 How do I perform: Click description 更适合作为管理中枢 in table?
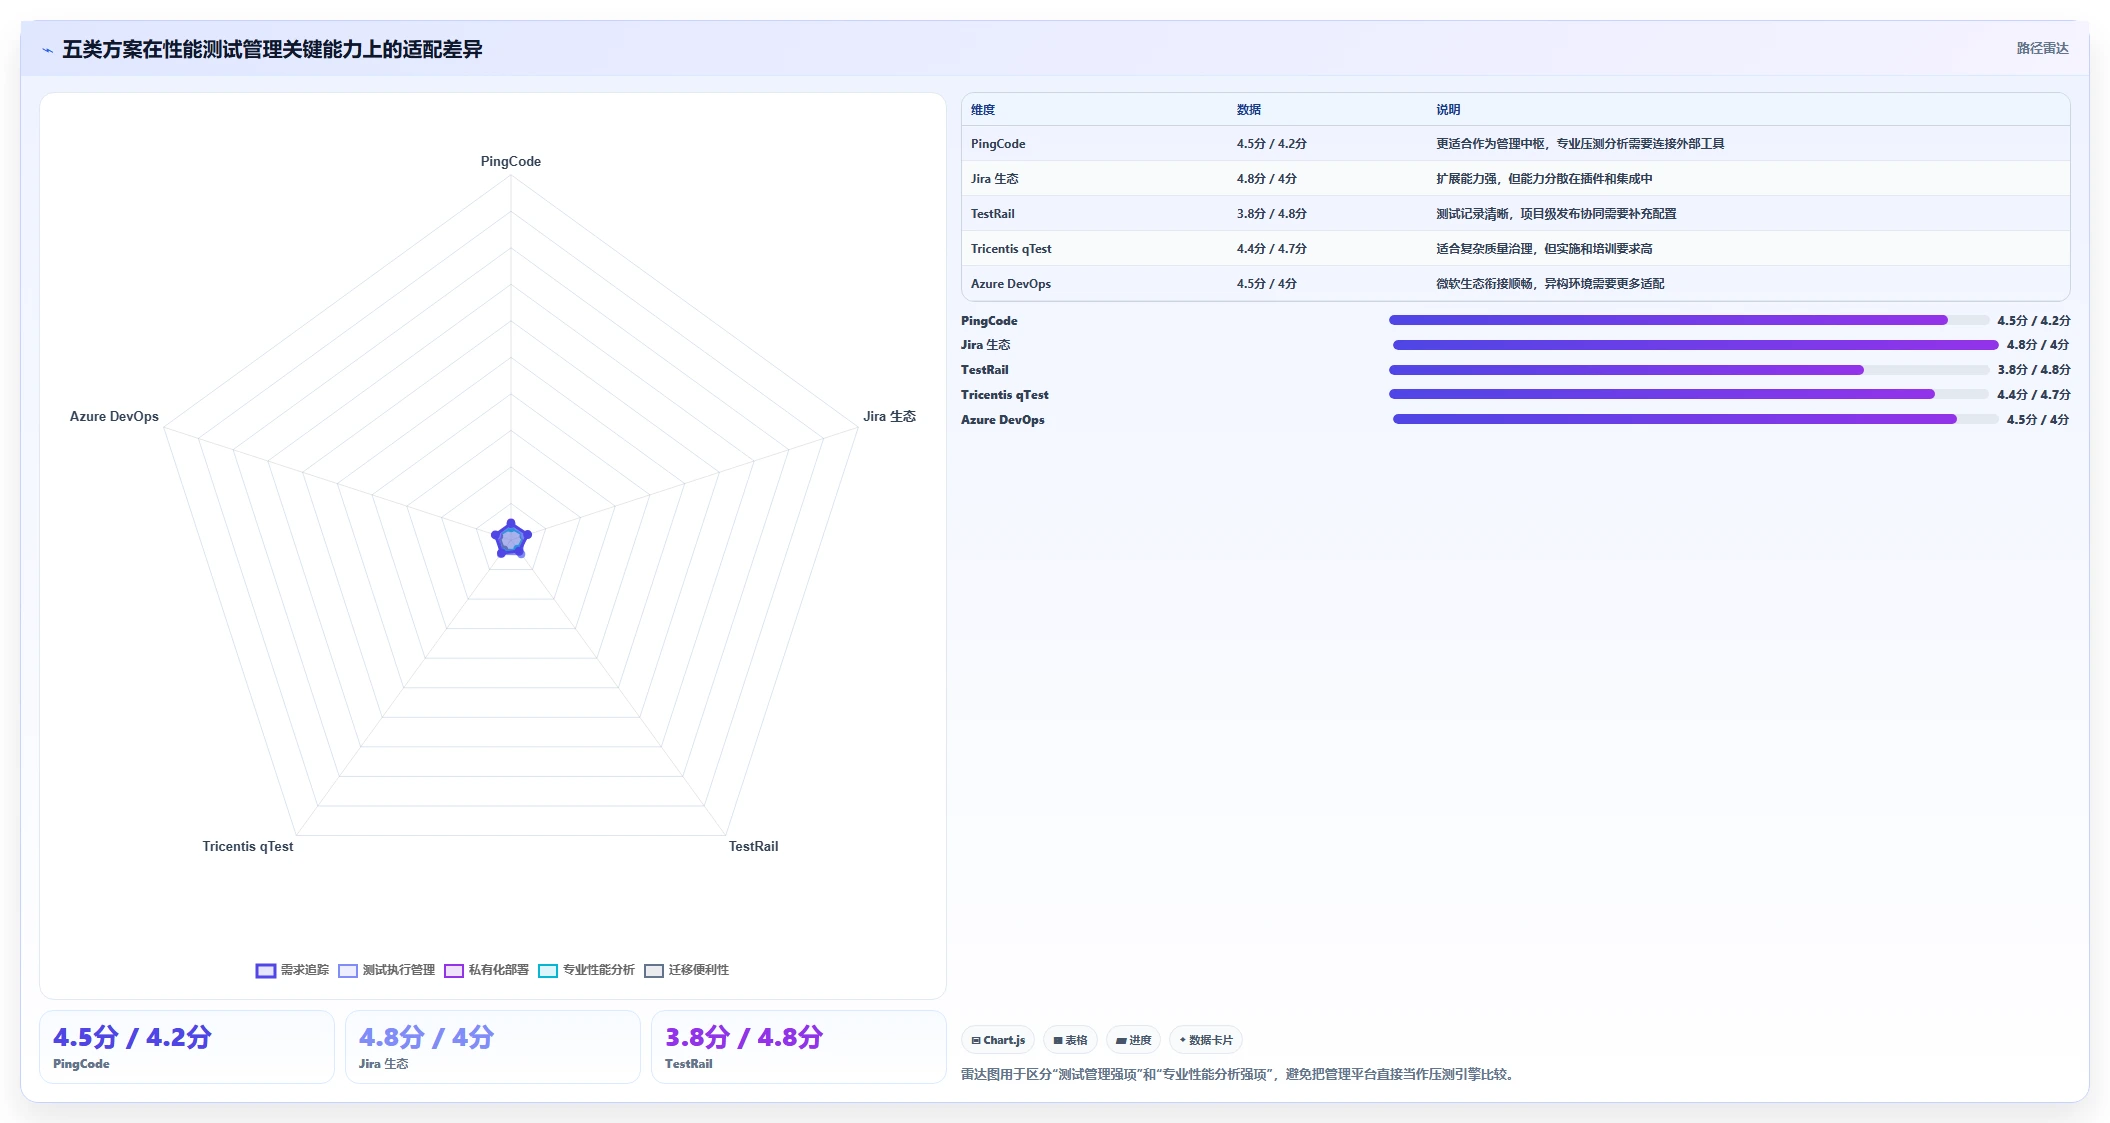[1581, 144]
